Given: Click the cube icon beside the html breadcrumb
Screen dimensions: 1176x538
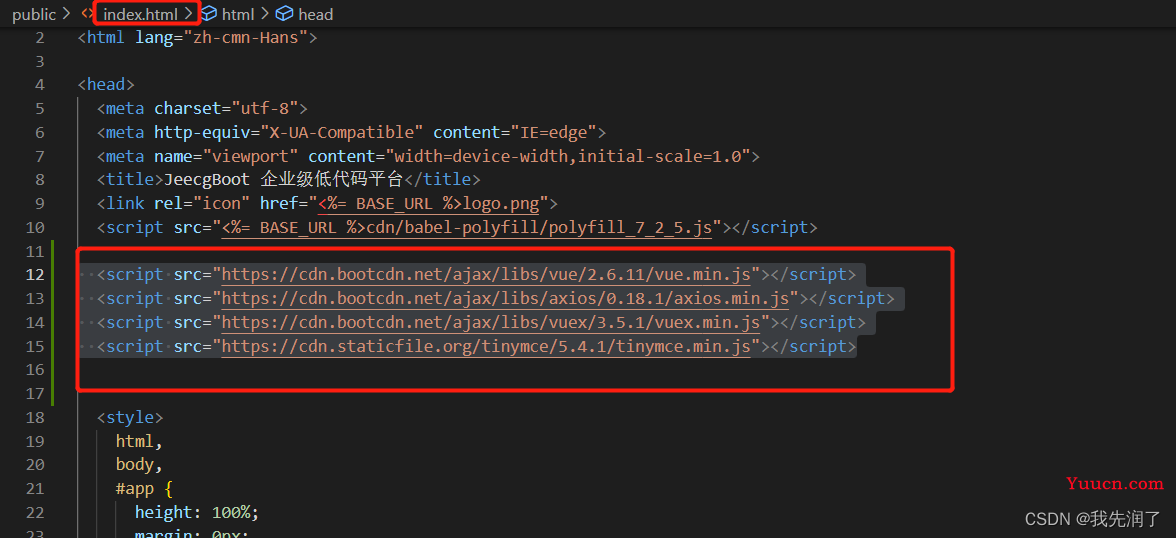Looking at the screenshot, I should 209,14.
